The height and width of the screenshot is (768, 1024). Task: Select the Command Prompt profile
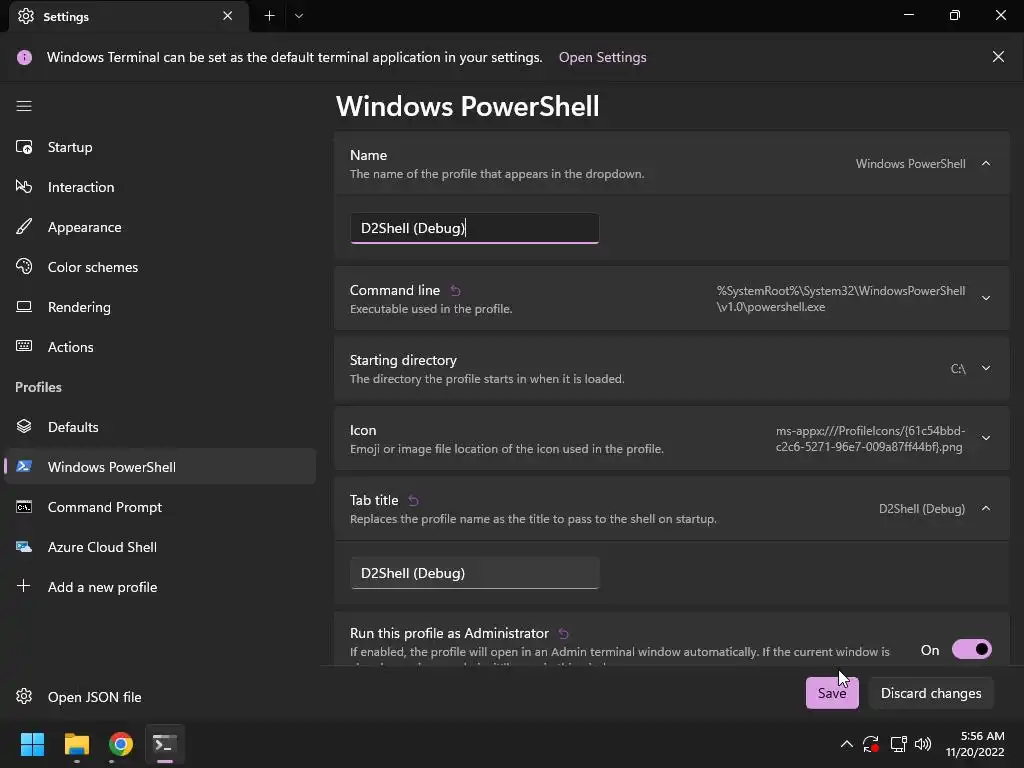coord(160,507)
